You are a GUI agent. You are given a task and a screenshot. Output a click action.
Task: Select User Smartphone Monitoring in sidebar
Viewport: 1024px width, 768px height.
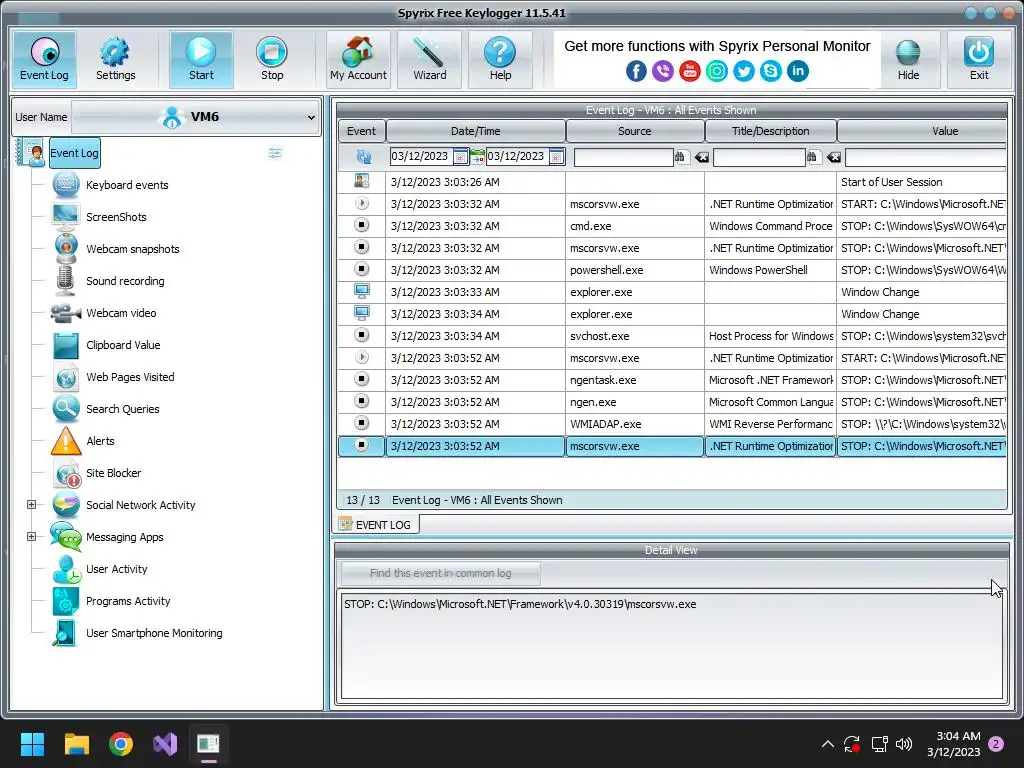tap(154, 633)
